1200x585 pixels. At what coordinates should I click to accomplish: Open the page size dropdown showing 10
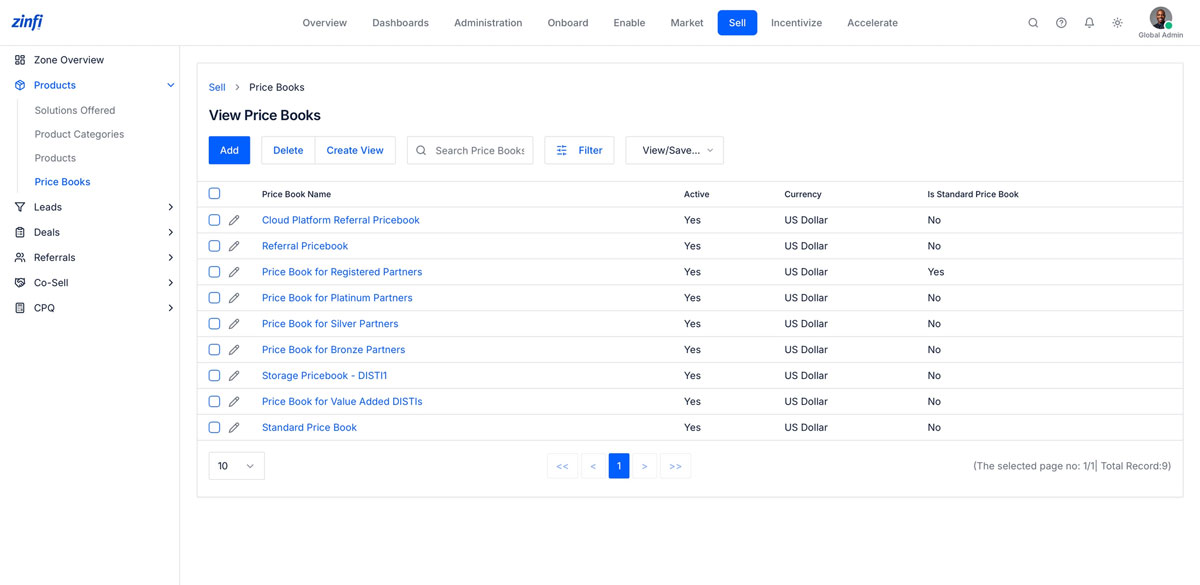click(237, 466)
